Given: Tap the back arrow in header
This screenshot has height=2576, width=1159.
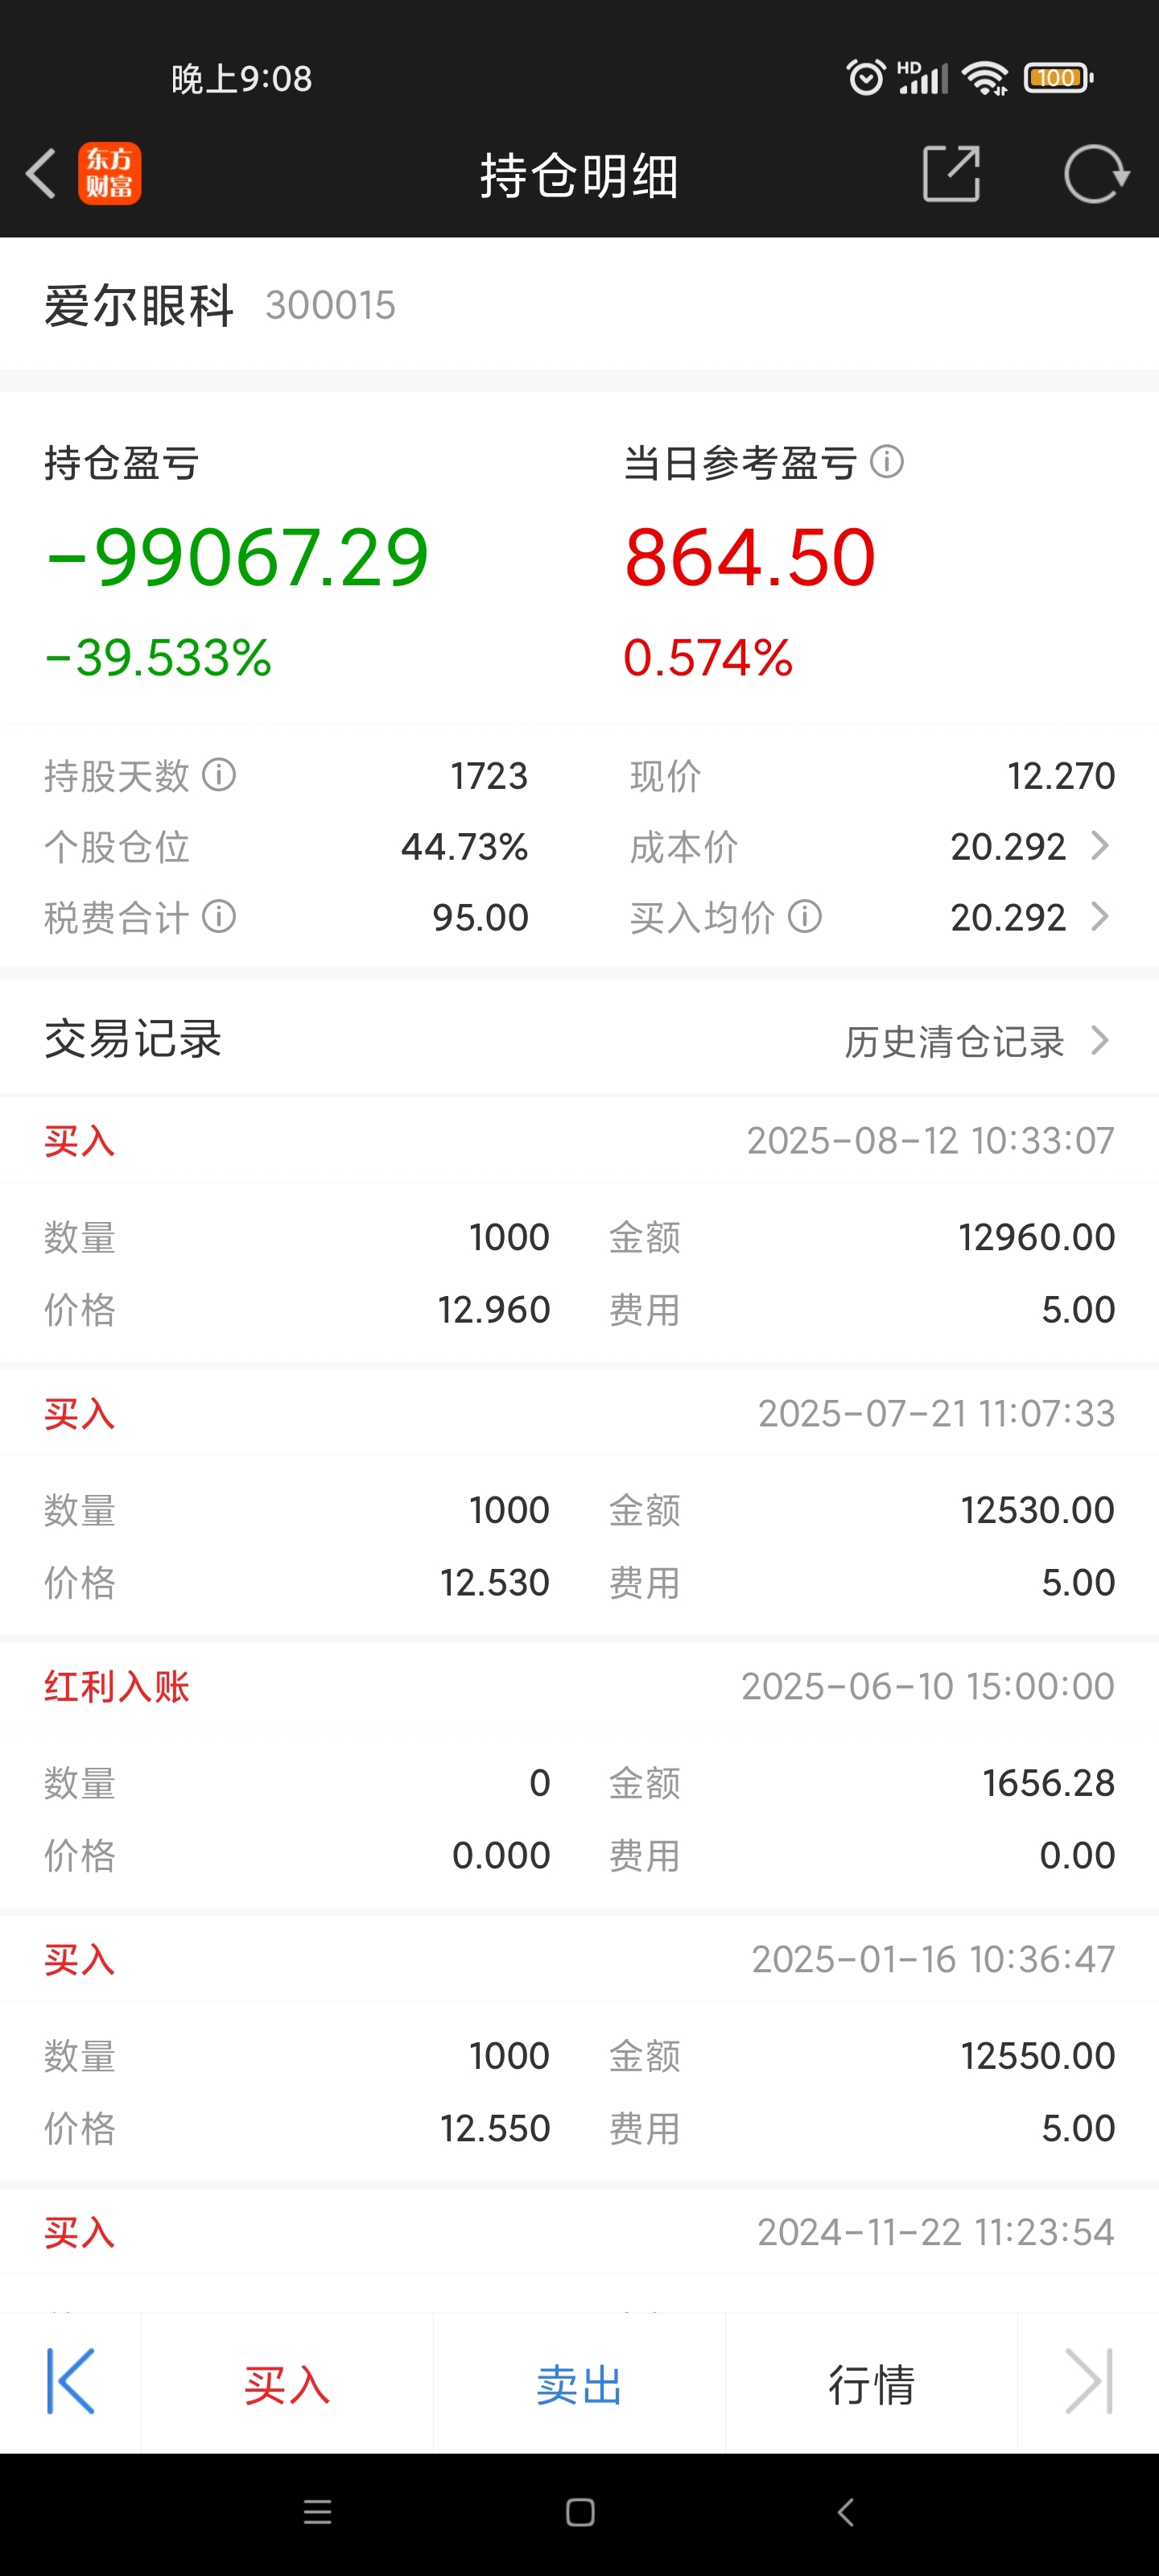Looking at the screenshot, I should [41, 174].
